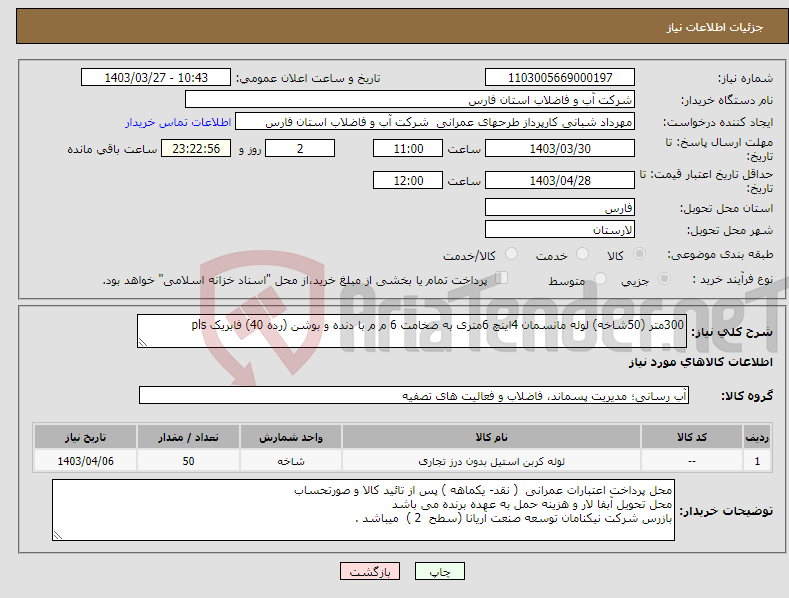Click the delivery city field لارستان
The height and width of the screenshot is (598, 789).
pos(560,229)
